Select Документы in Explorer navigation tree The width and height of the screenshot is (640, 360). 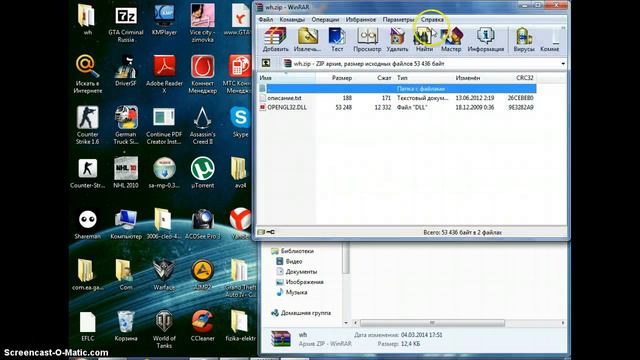pos(297,271)
